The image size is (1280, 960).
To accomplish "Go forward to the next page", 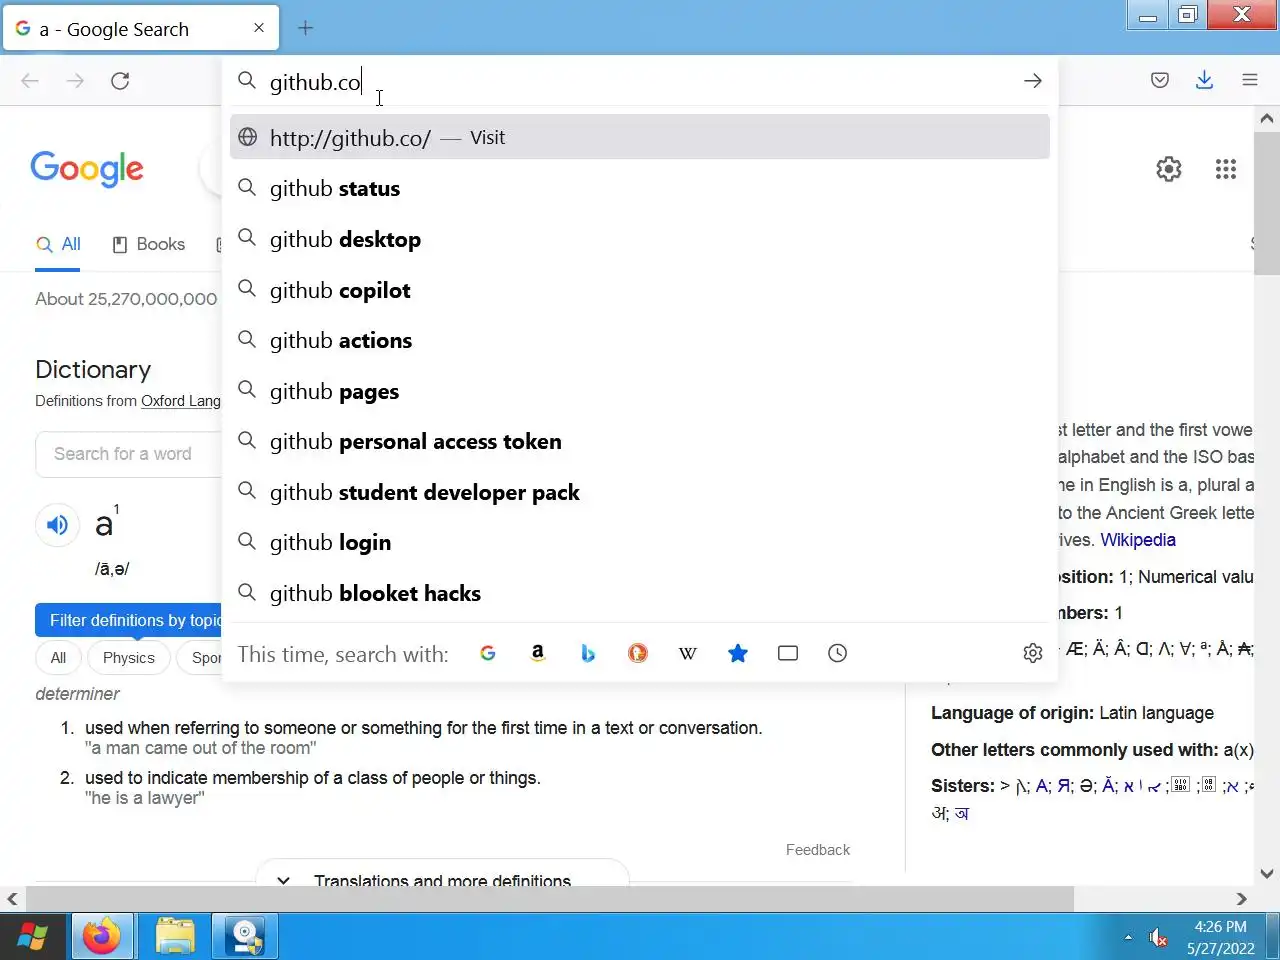I will coord(75,81).
